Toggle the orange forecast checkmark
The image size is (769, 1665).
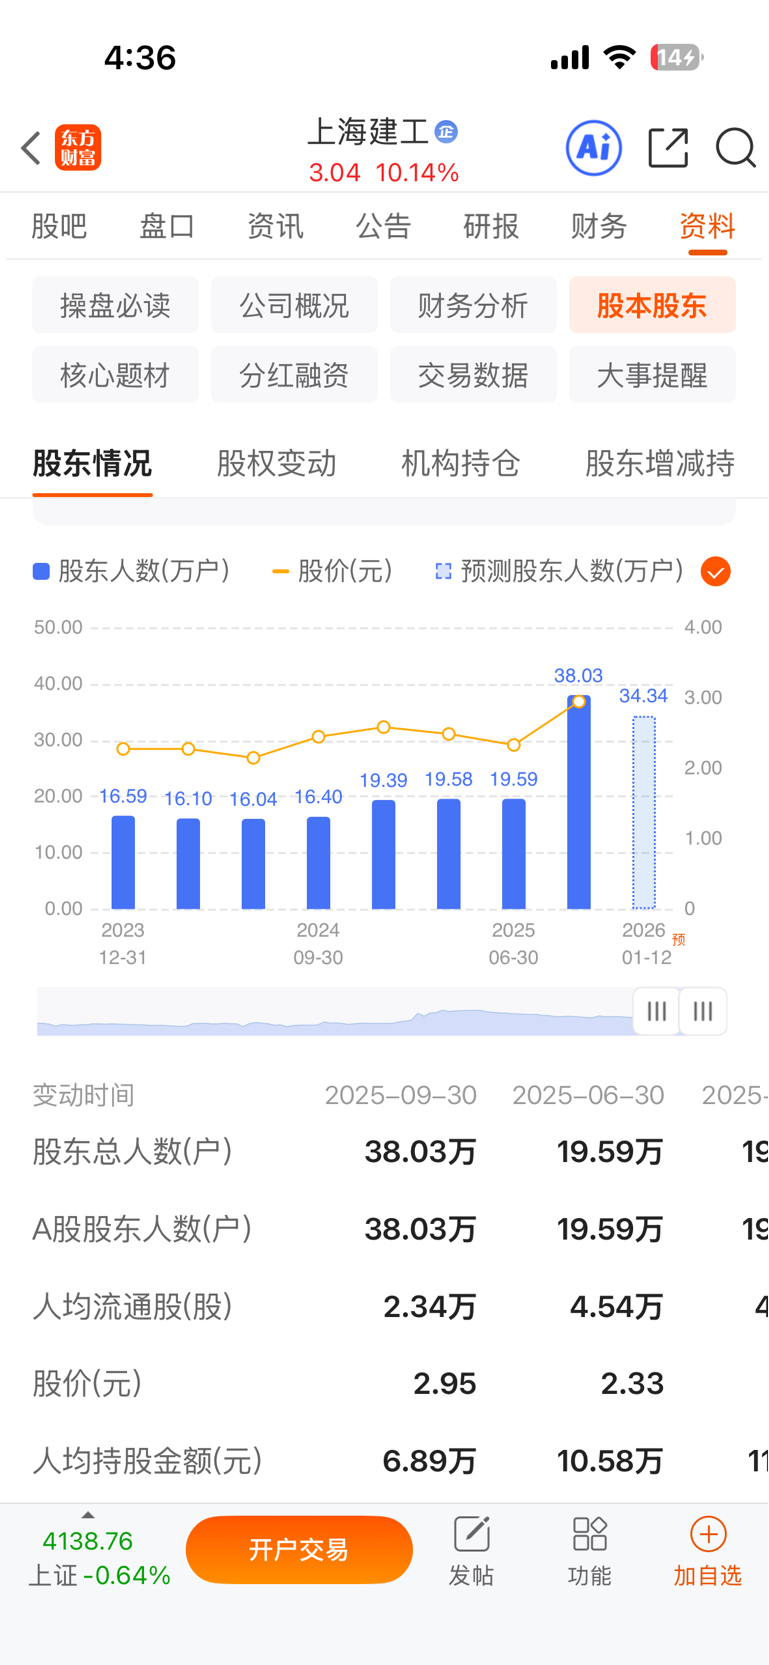[716, 571]
